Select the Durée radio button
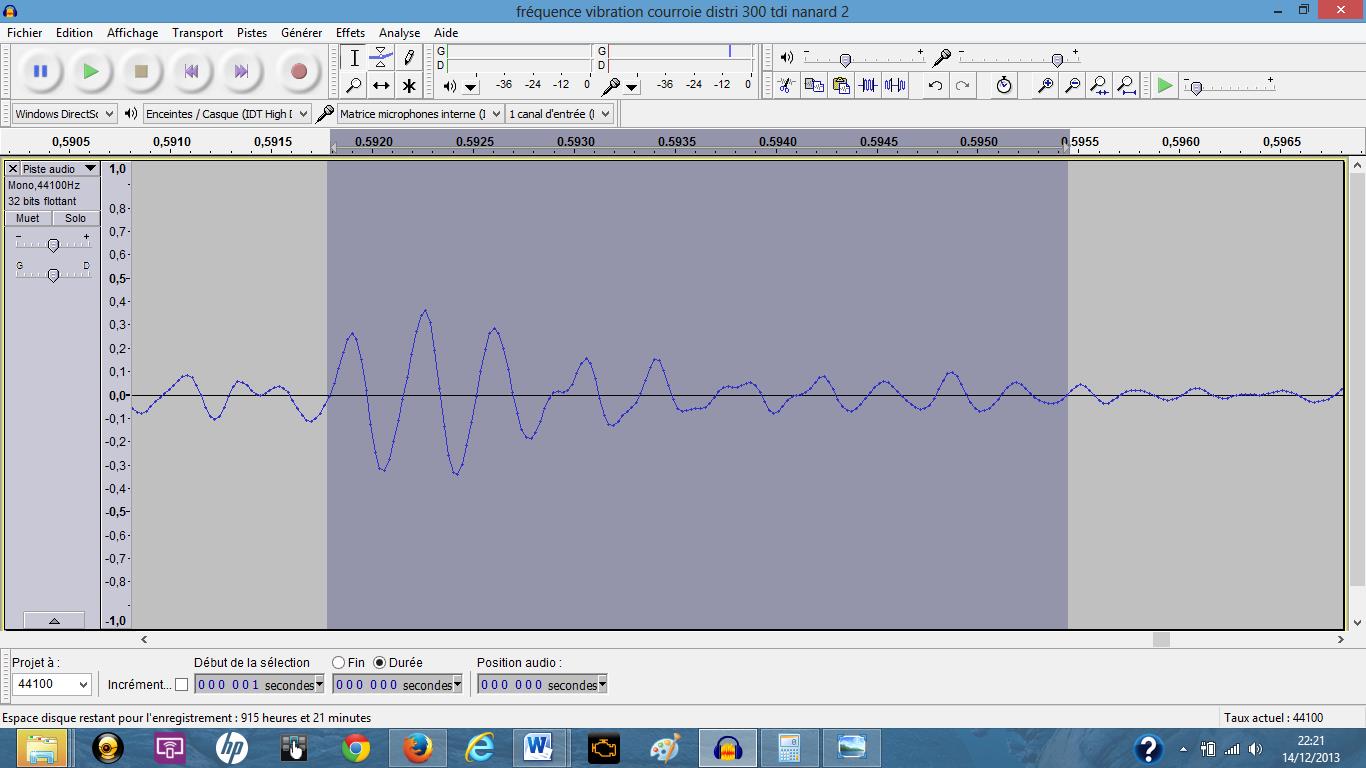Viewport: 1366px width, 768px height. [380, 662]
